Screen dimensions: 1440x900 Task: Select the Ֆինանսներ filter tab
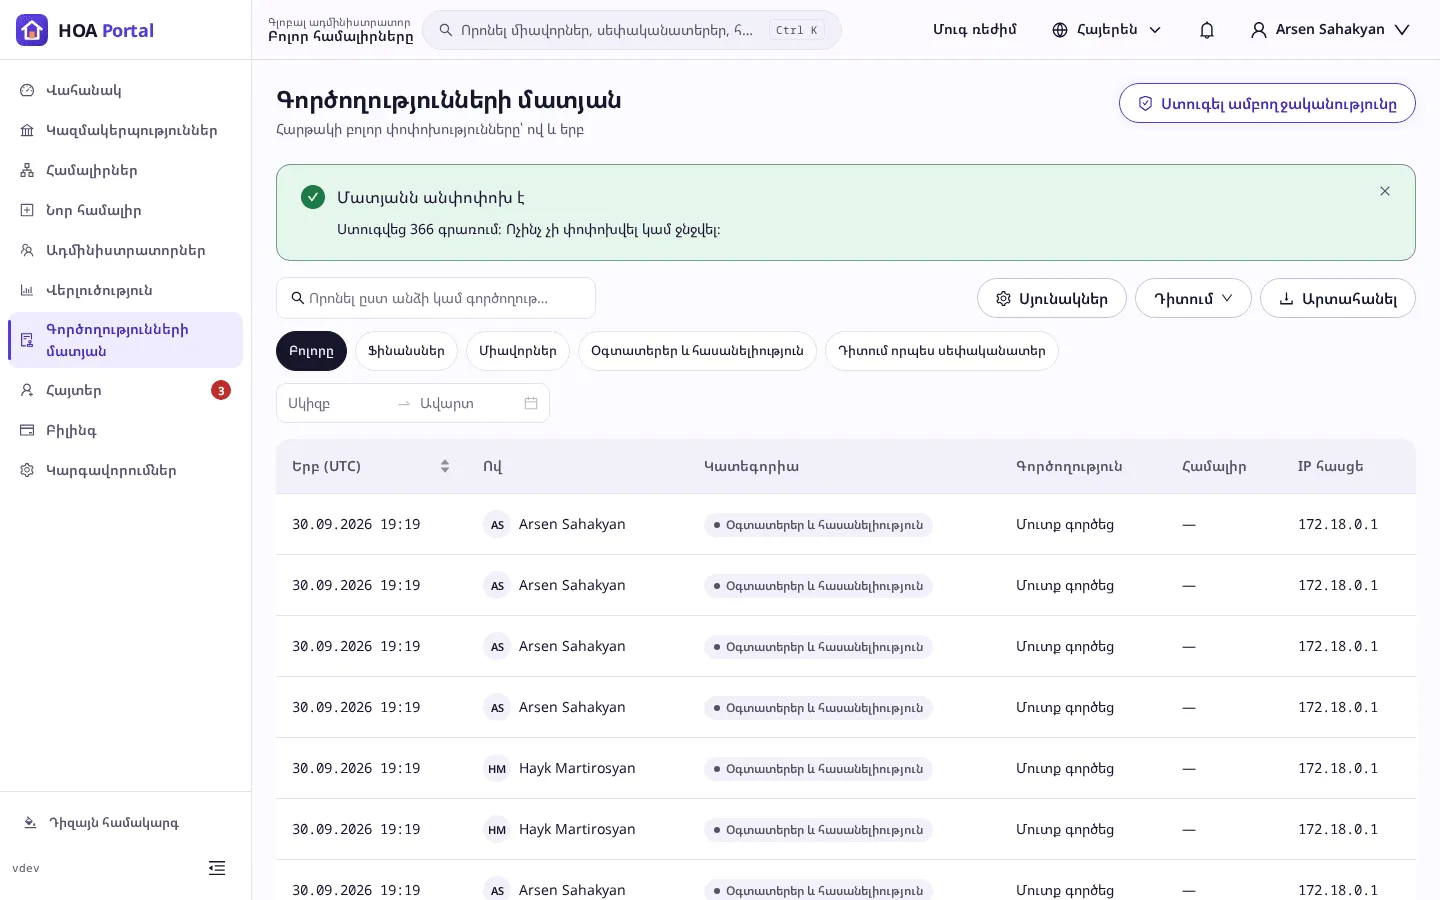(x=406, y=351)
